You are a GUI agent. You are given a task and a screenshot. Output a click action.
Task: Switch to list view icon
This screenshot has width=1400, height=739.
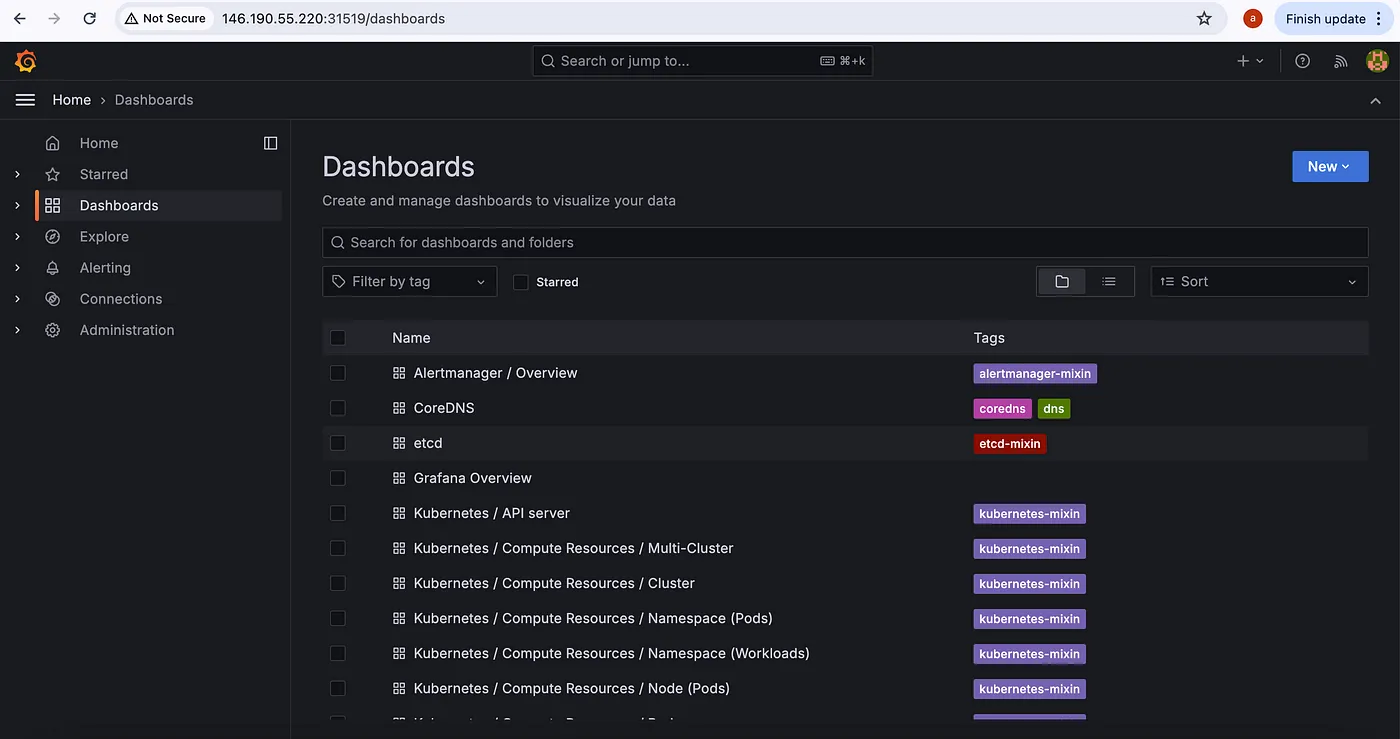(x=1109, y=282)
